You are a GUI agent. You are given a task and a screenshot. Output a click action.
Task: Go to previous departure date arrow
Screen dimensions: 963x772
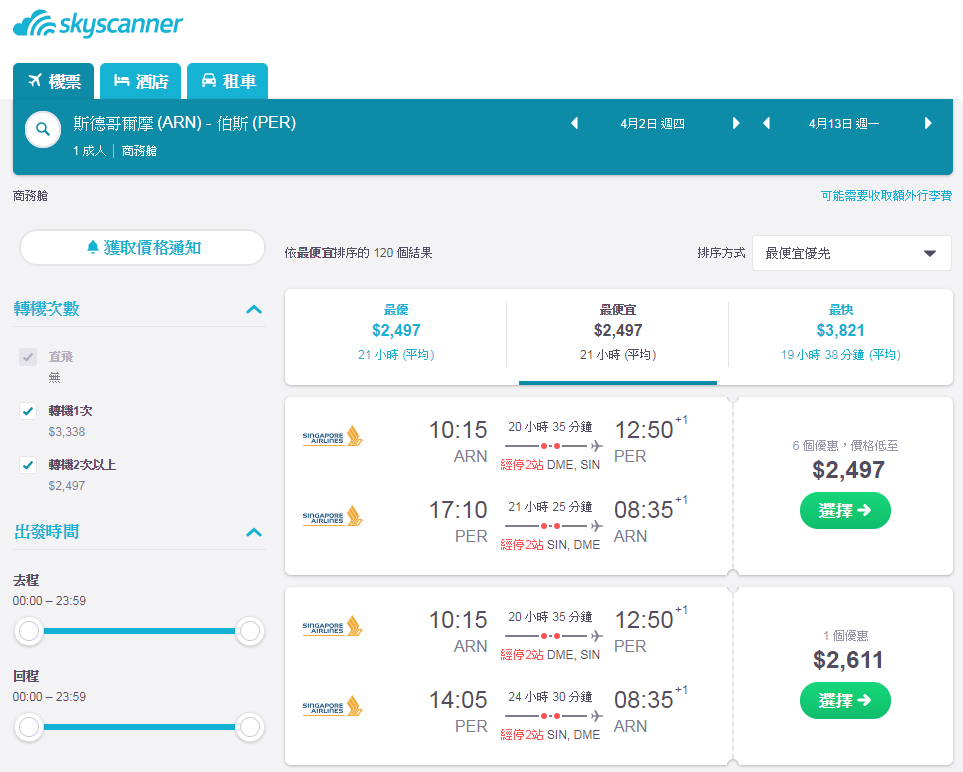tap(575, 123)
